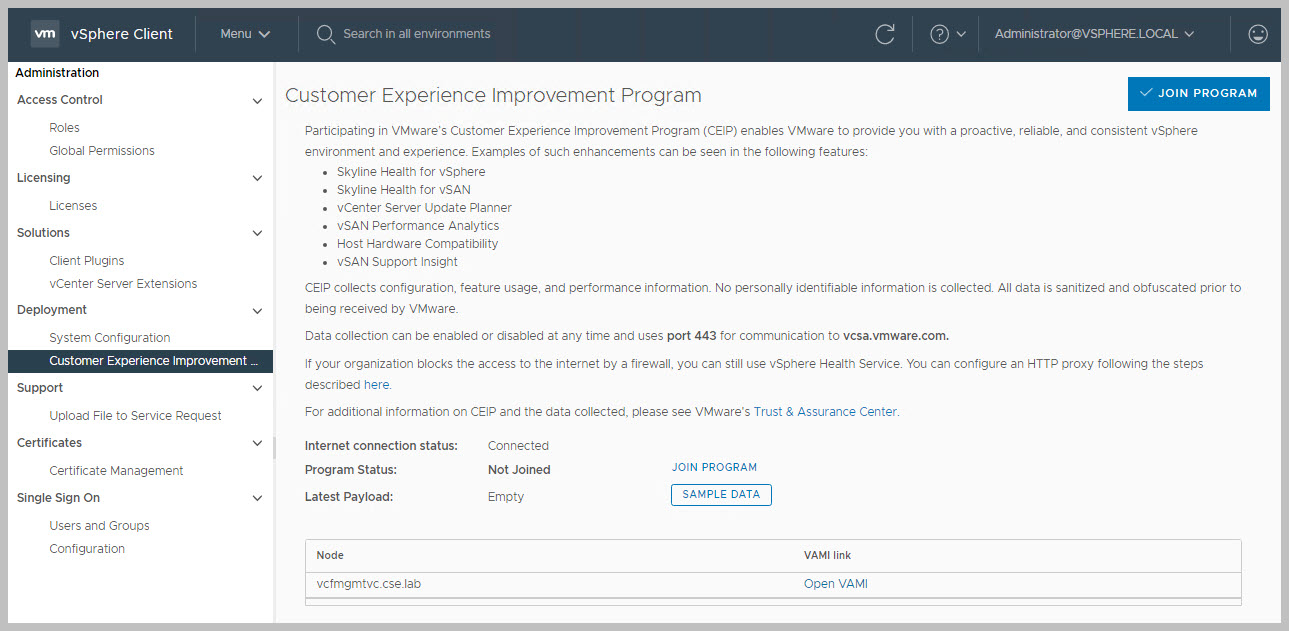Screen dimensions: 1289x631
Task: Click the 'here' proxy steps link
Action: 376,385
